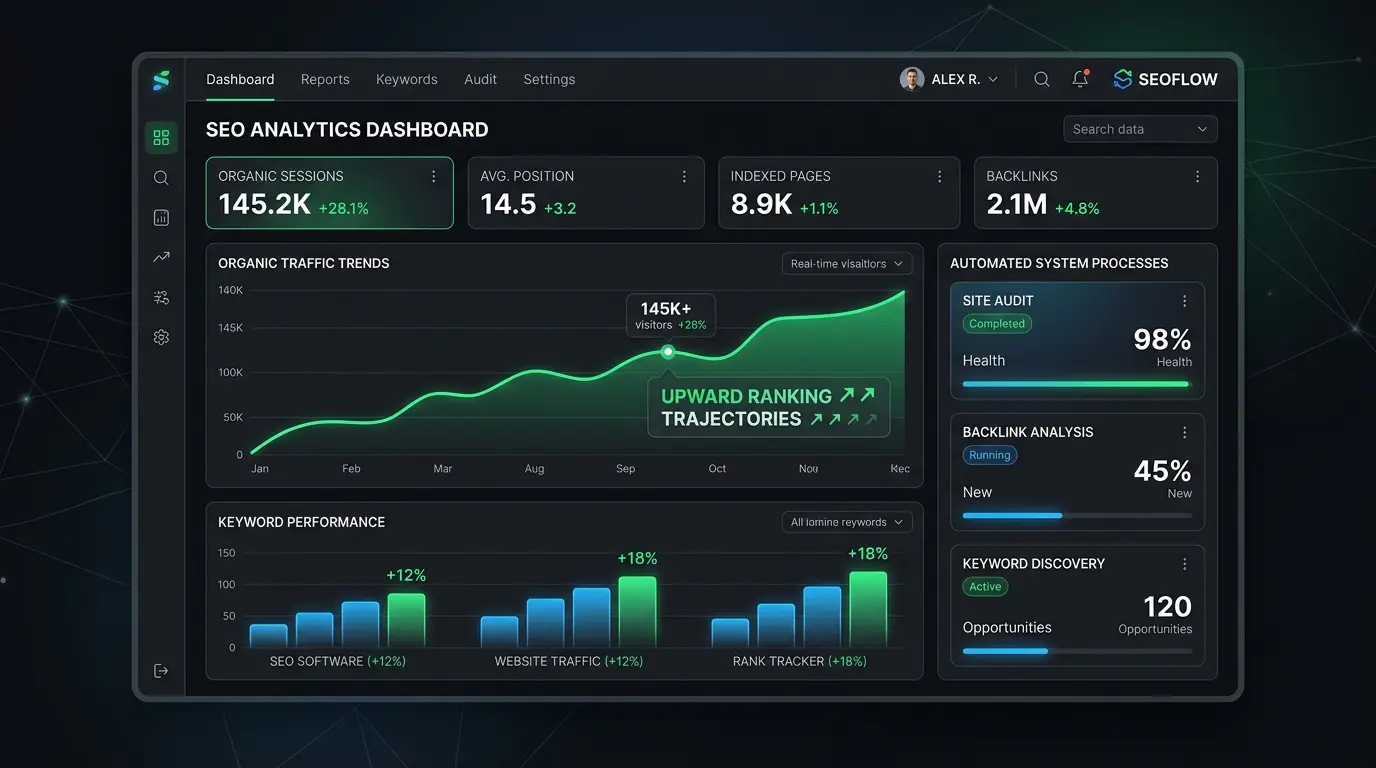
Task: Select the Organic Sessions 145.2K value
Action: pos(265,205)
